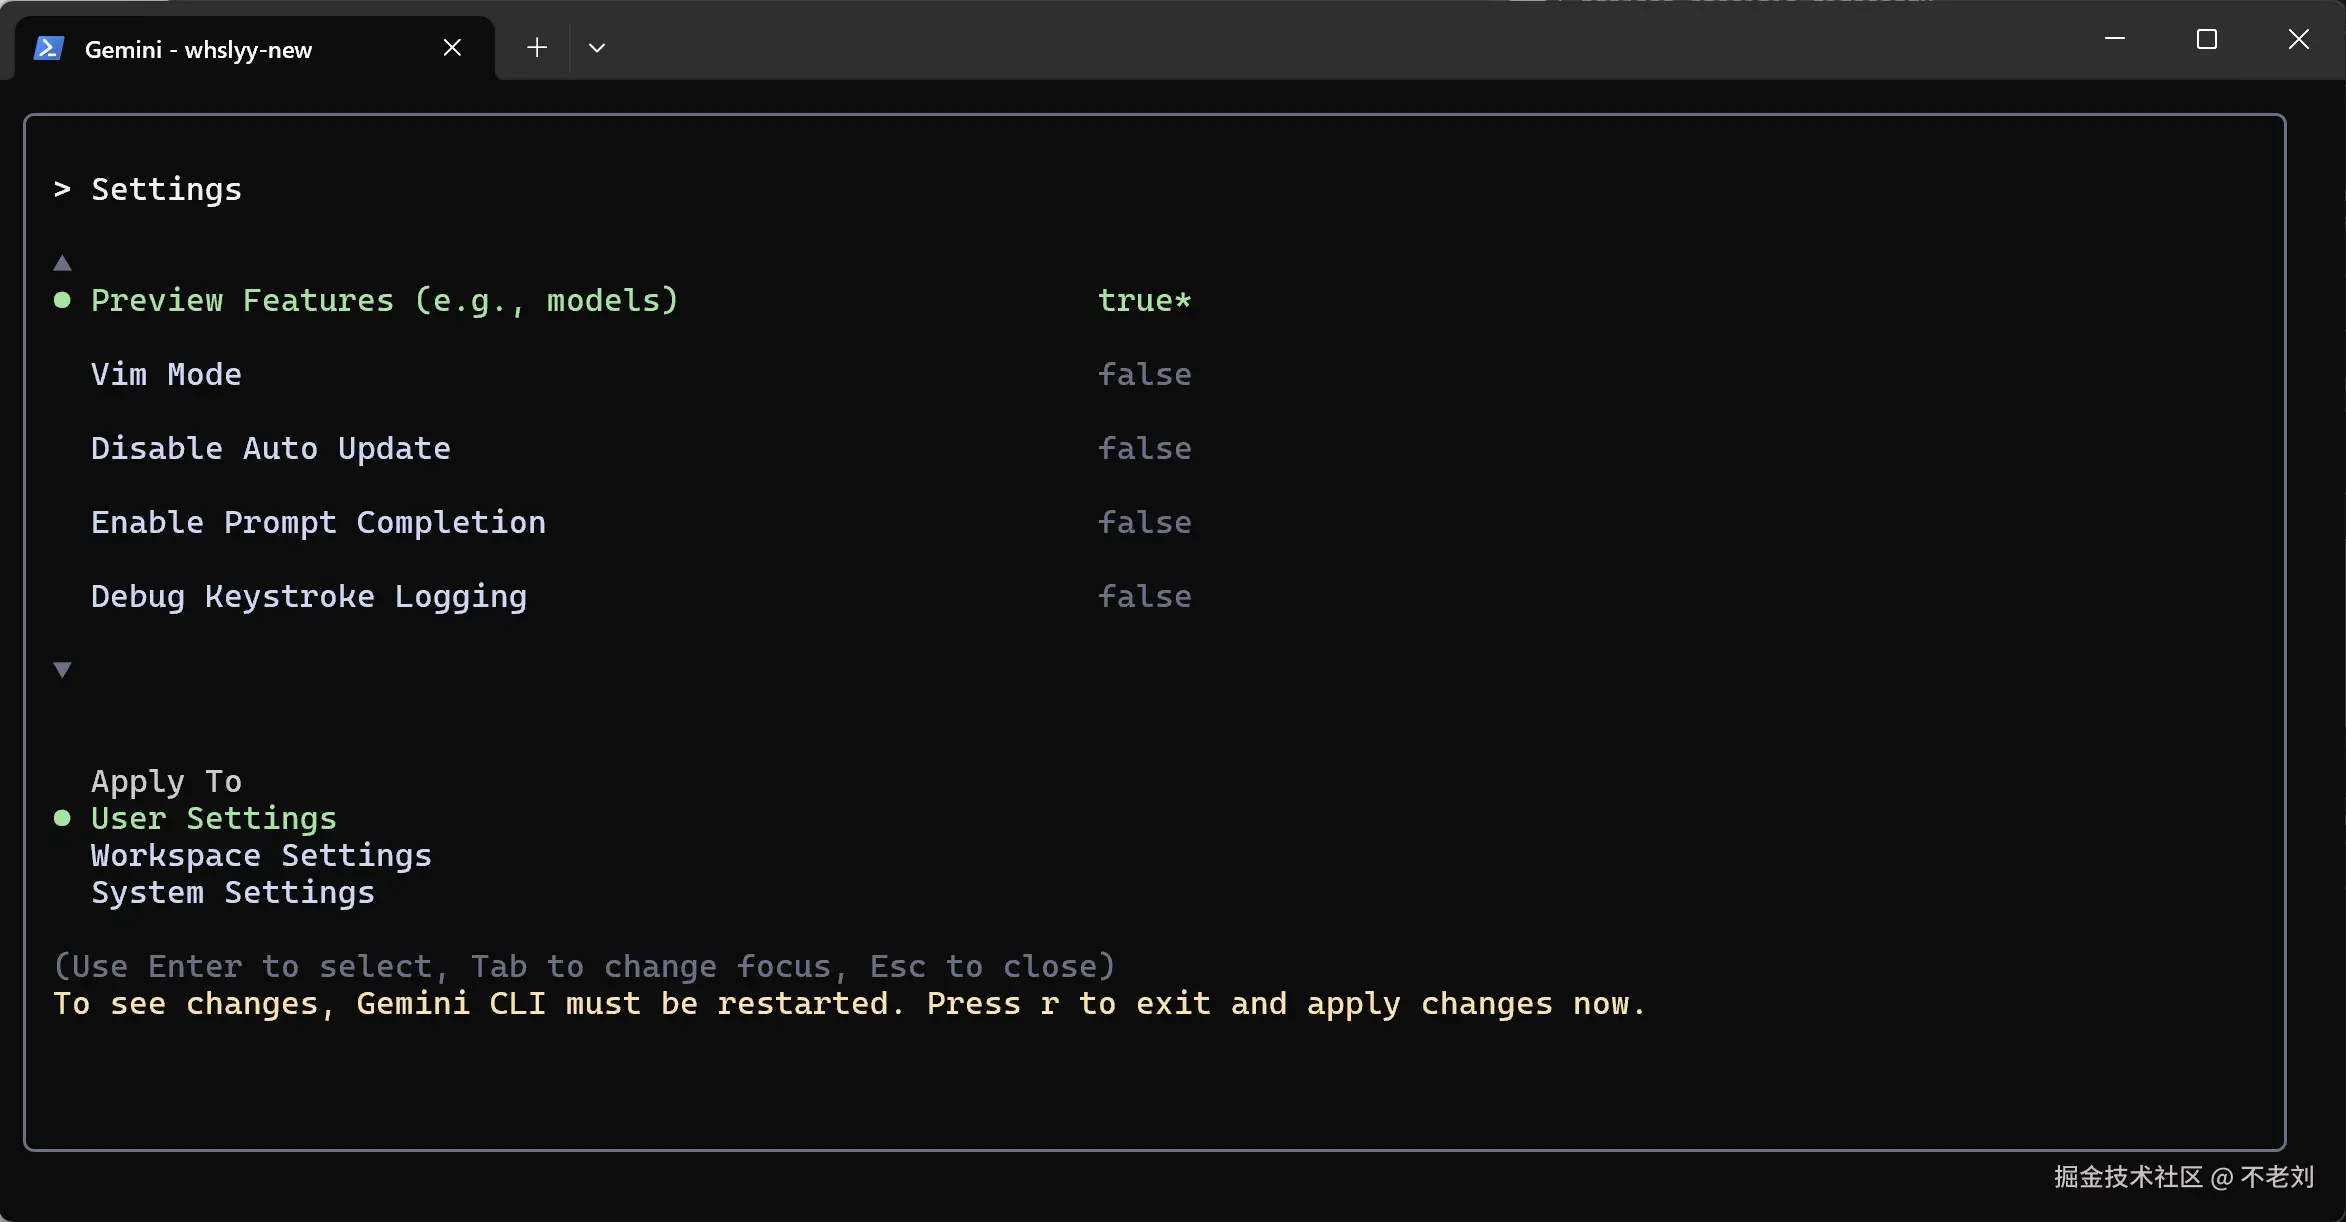This screenshot has height=1222, width=2346.
Task: Select the Enable Prompt Completion setting
Action: coord(318,522)
